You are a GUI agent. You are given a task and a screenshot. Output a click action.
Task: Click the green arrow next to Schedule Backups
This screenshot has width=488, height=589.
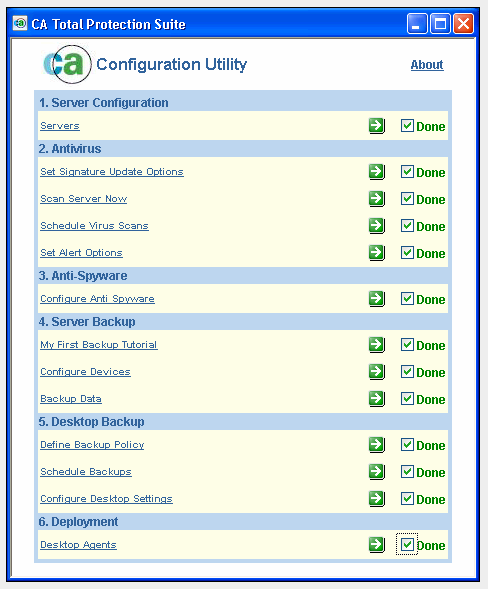point(377,472)
